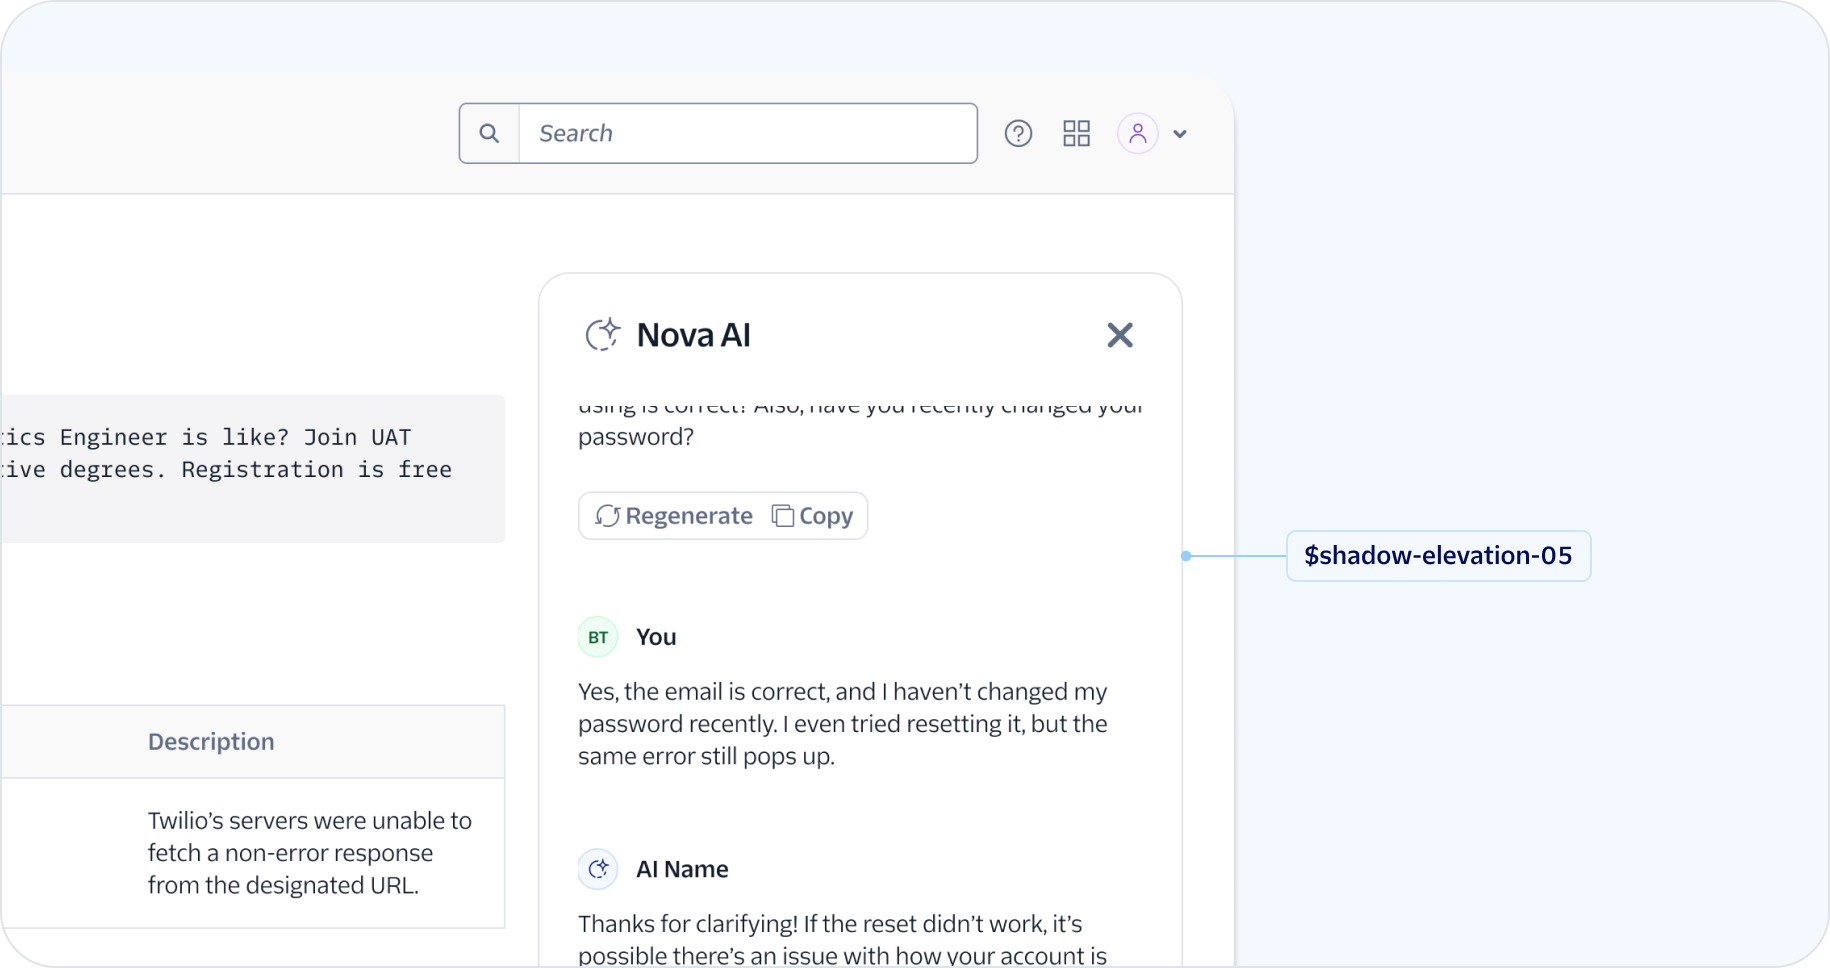The height and width of the screenshot is (968, 1830).
Task: Open the product switcher grid icon
Action: [x=1076, y=133]
